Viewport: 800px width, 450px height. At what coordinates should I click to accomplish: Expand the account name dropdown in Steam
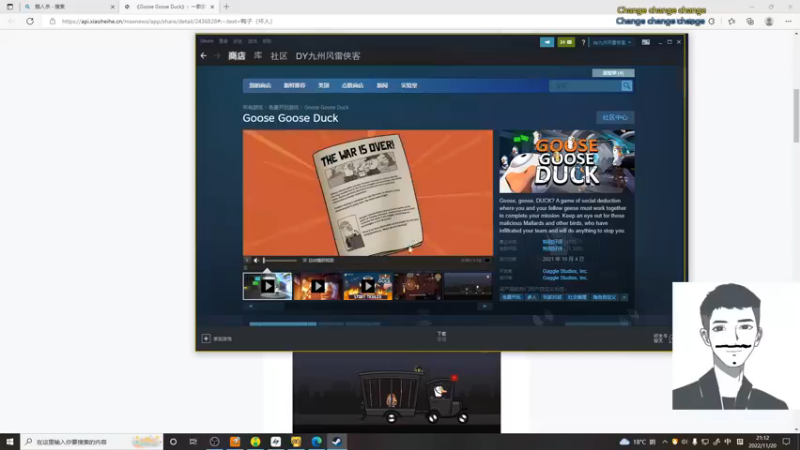click(612, 42)
